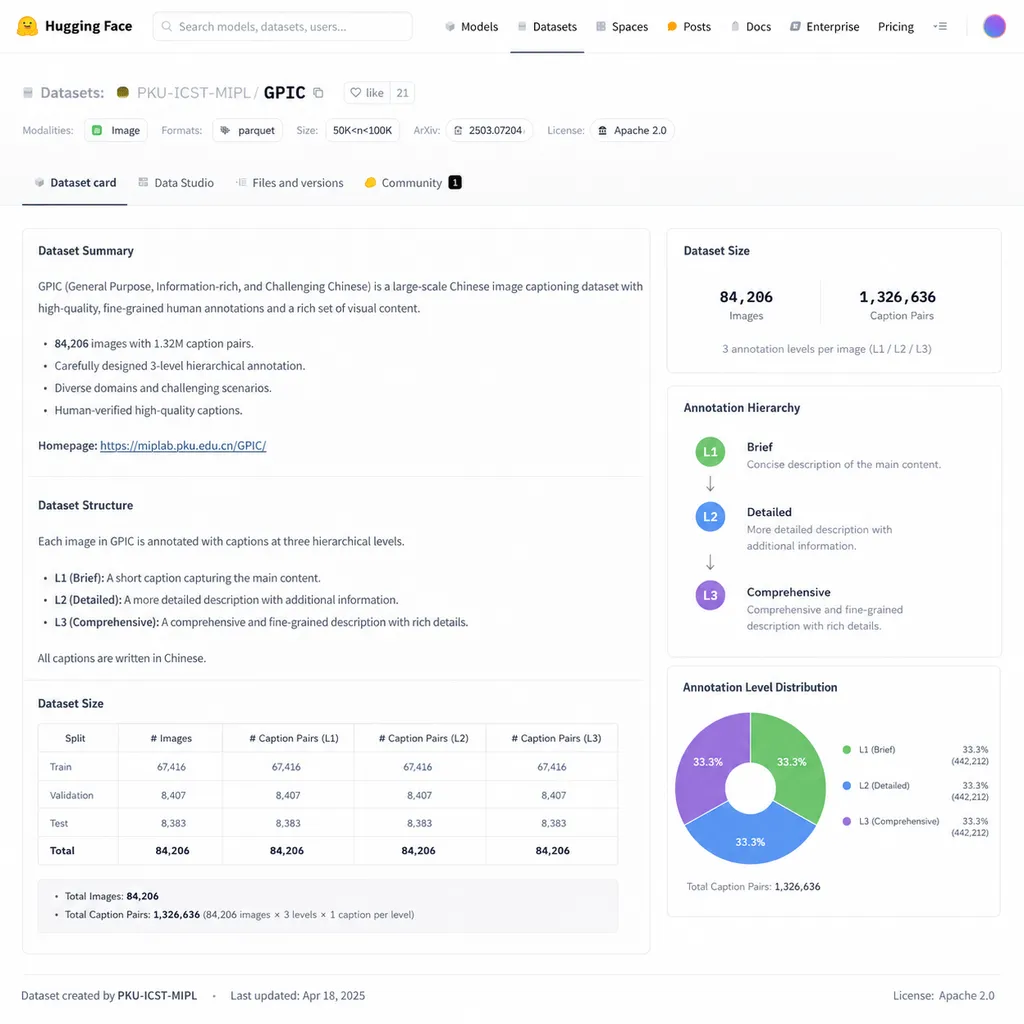Open the 50K<n<100K size tag filter
The image size is (1024, 1024).
point(362,131)
